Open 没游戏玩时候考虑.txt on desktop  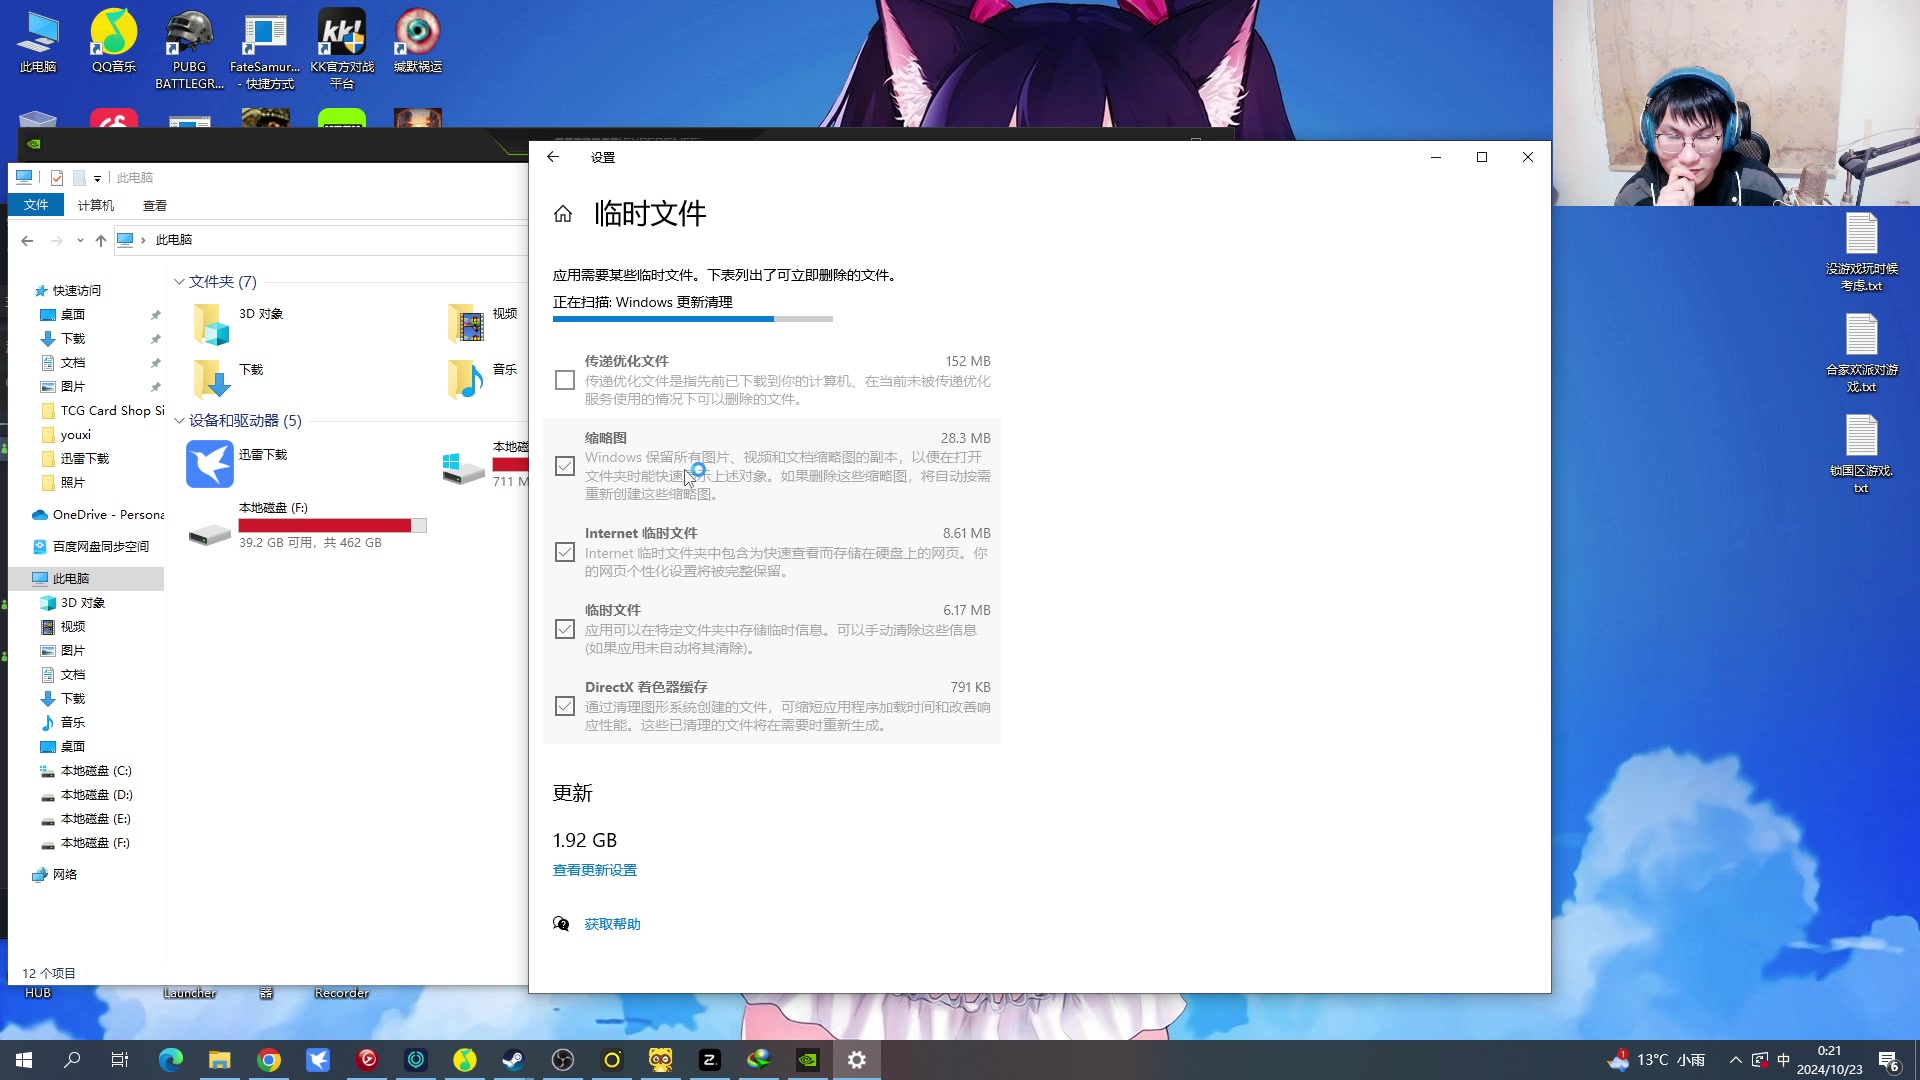point(1861,252)
